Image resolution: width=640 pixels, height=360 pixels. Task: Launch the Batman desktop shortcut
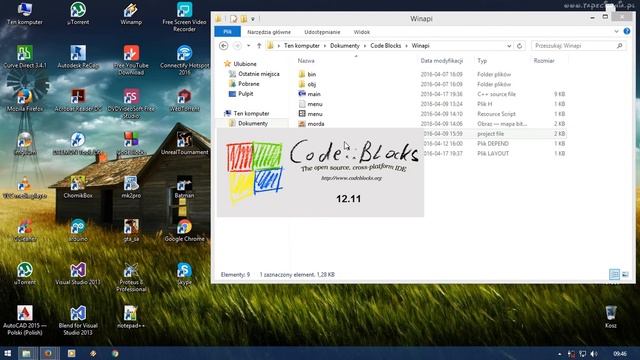184,187
